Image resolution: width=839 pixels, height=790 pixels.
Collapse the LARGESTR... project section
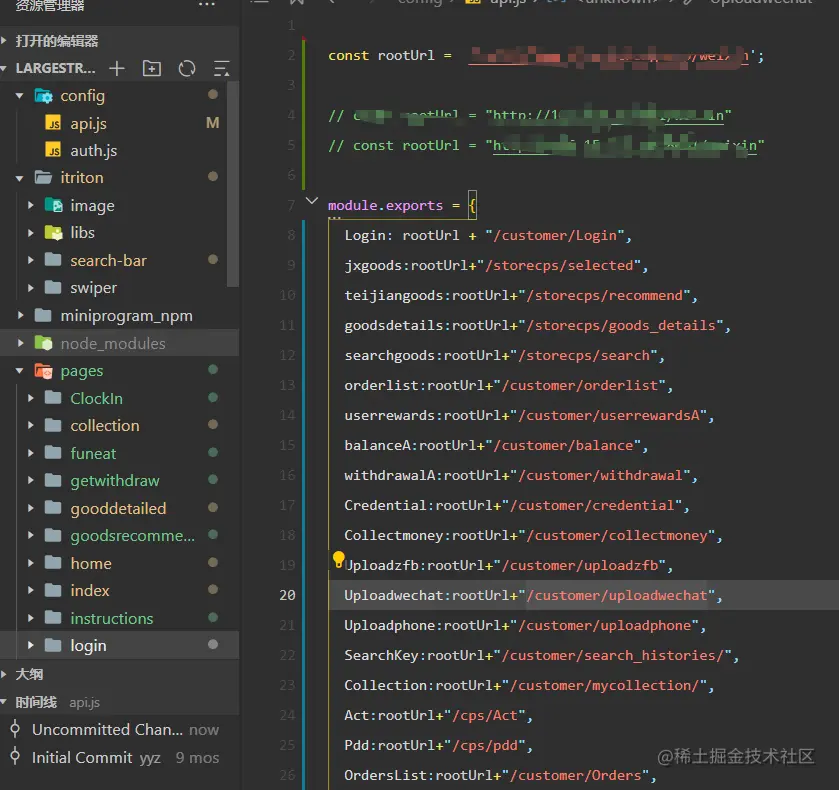point(4,69)
